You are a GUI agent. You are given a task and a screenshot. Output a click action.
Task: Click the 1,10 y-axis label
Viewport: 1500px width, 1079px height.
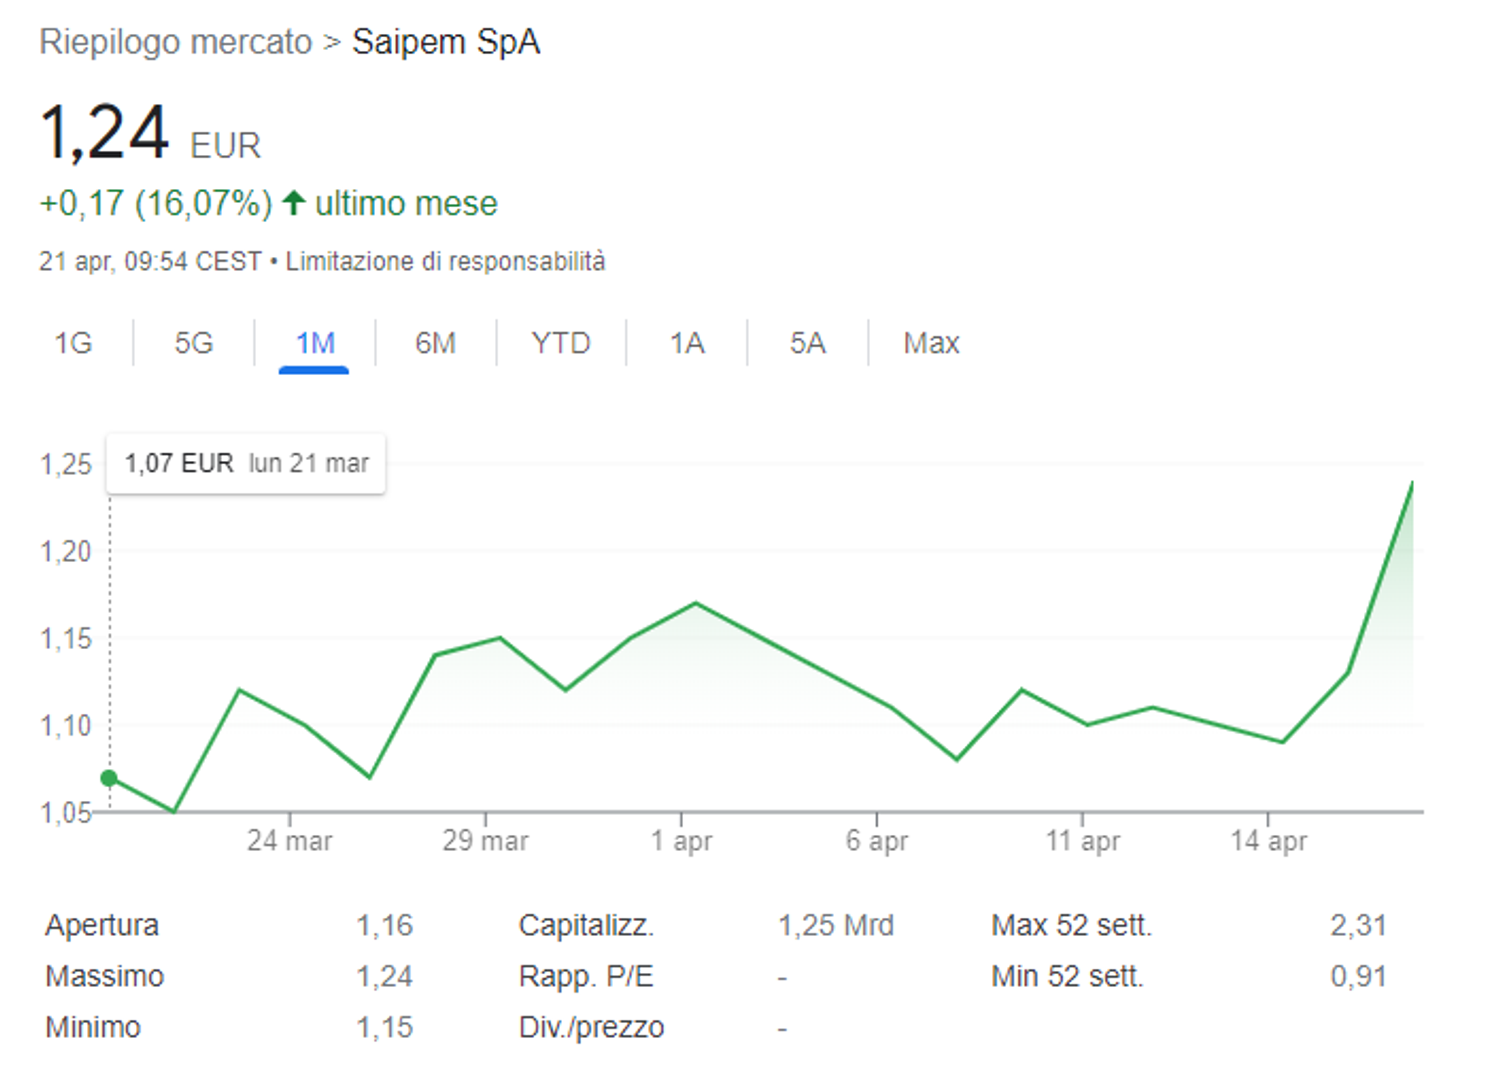tap(66, 725)
